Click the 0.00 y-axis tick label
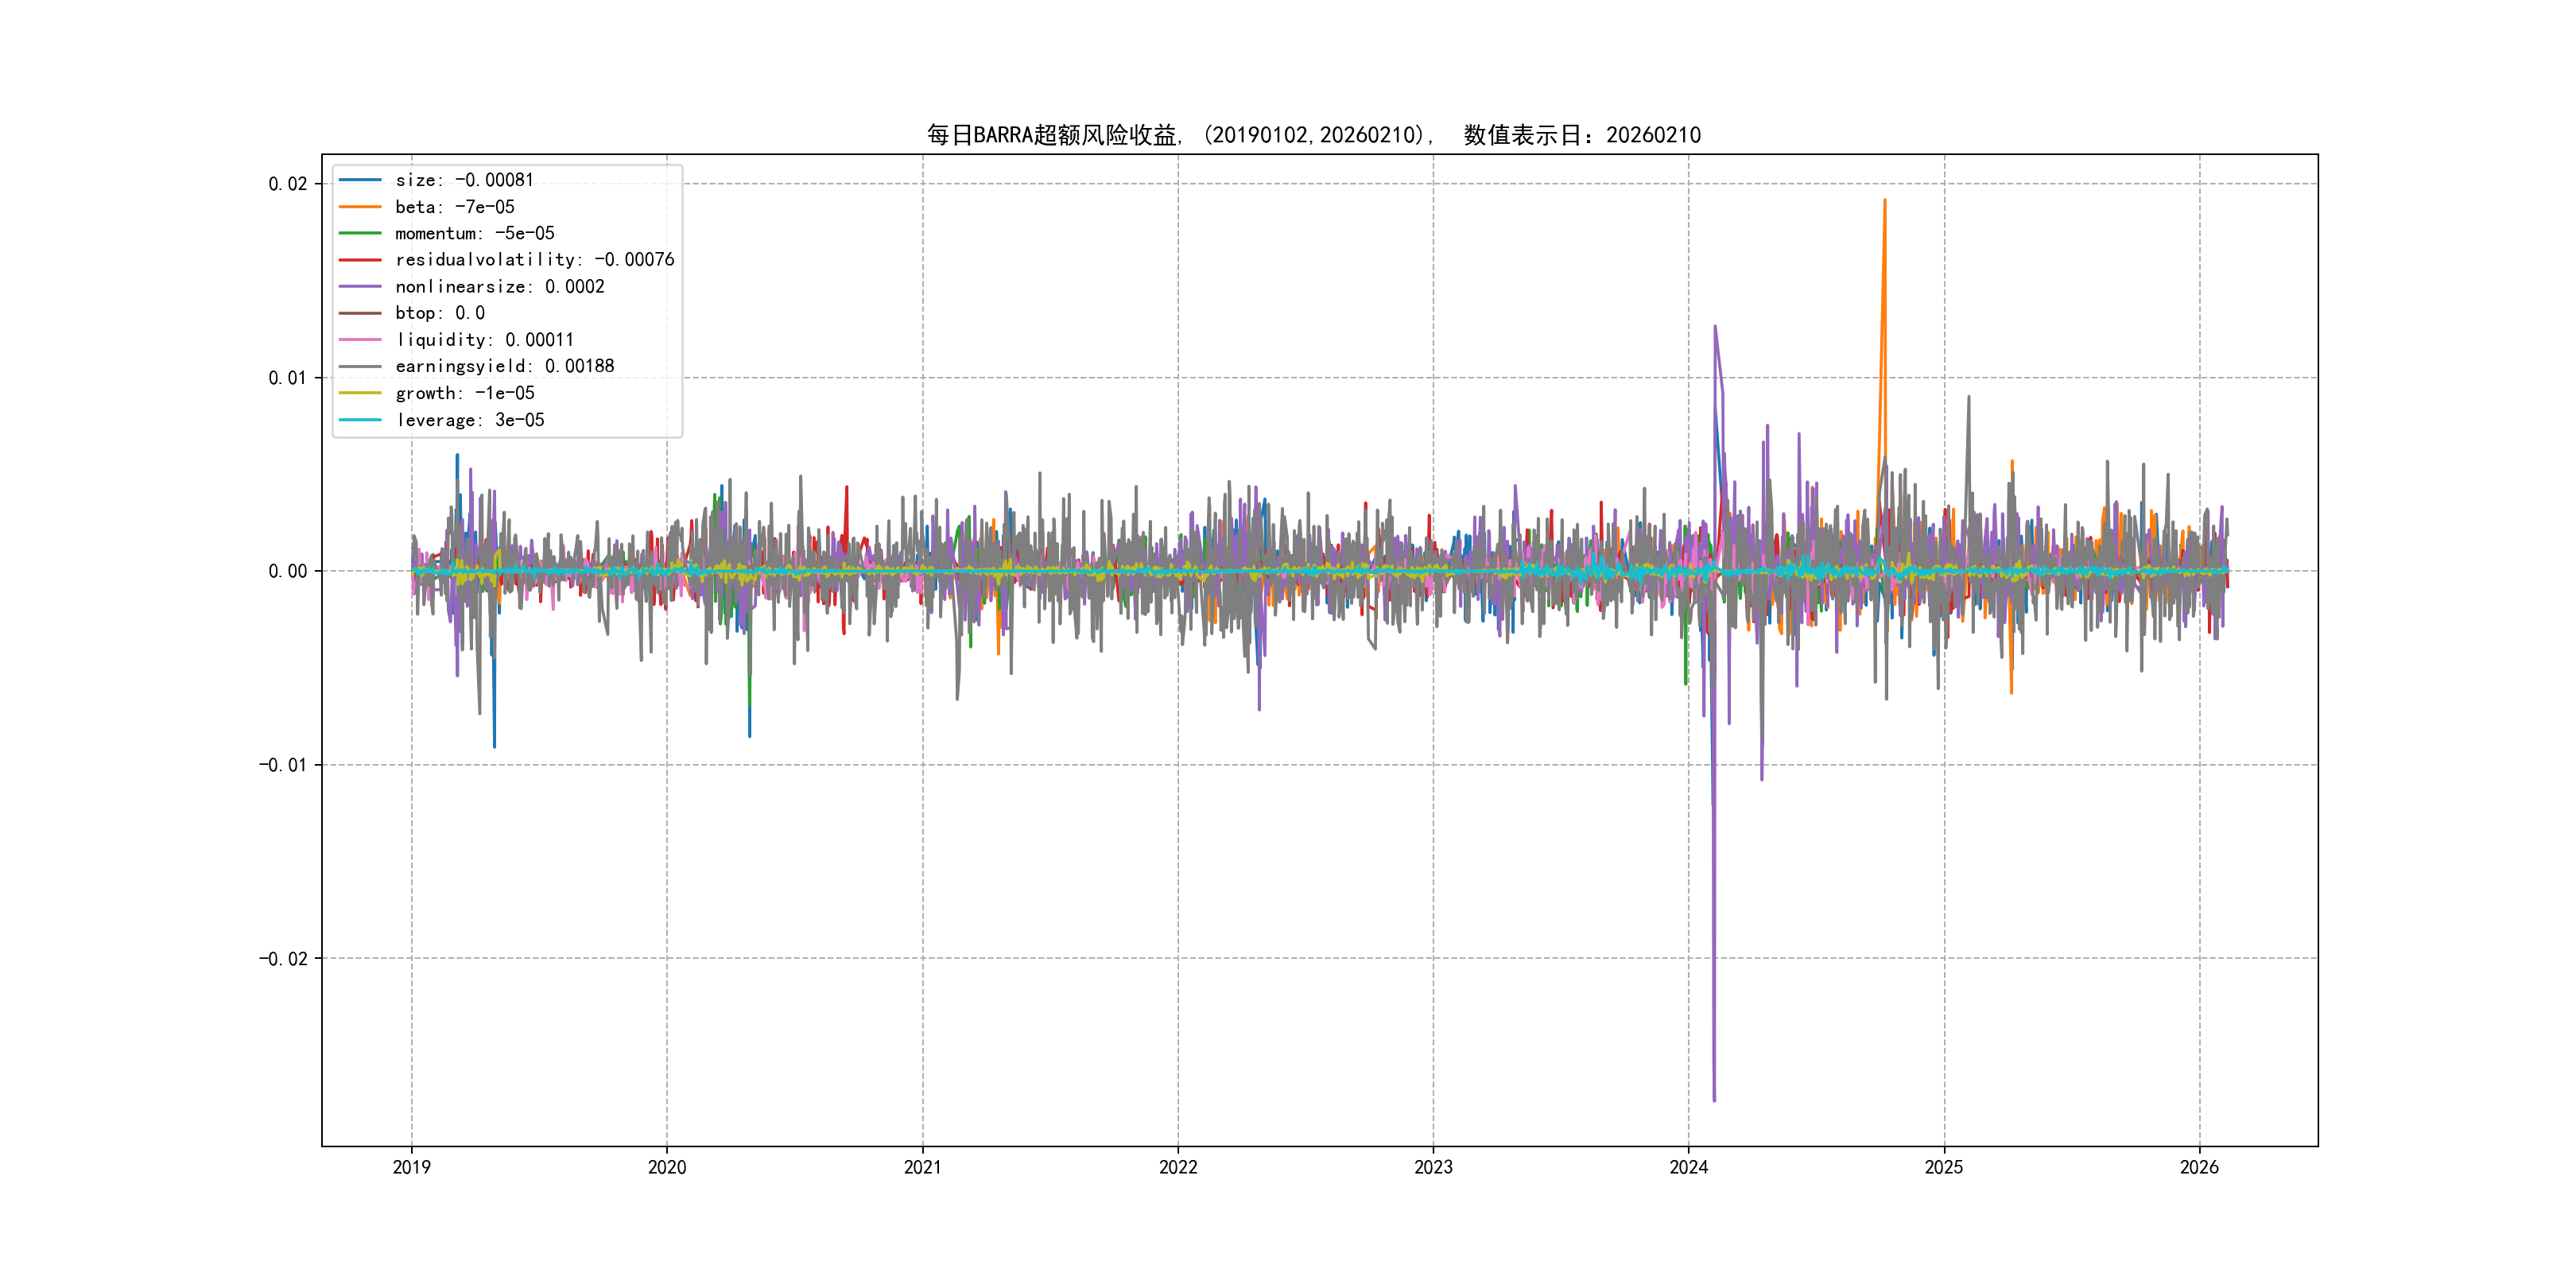The height and width of the screenshot is (1288, 2576). 287,571
